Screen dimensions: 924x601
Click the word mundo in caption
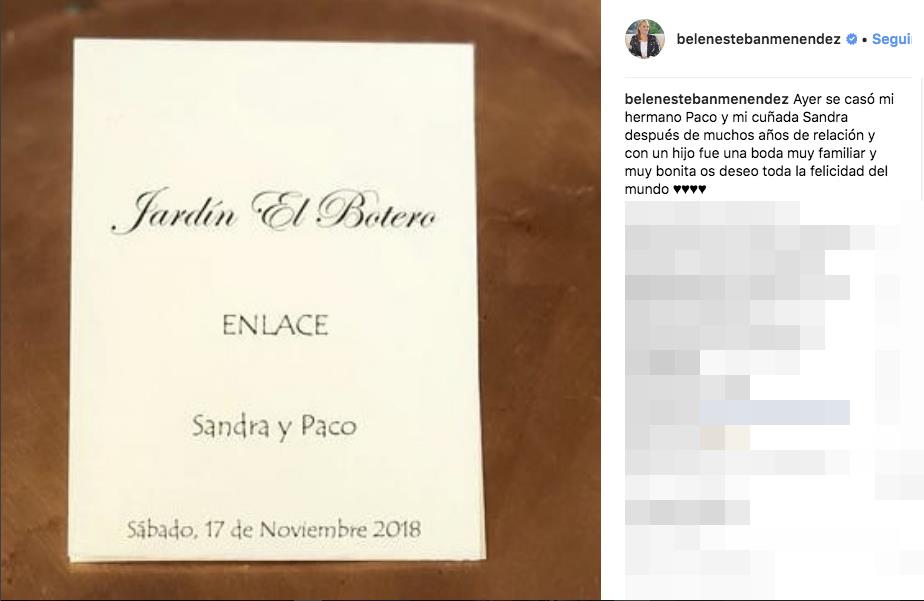[646, 190]
